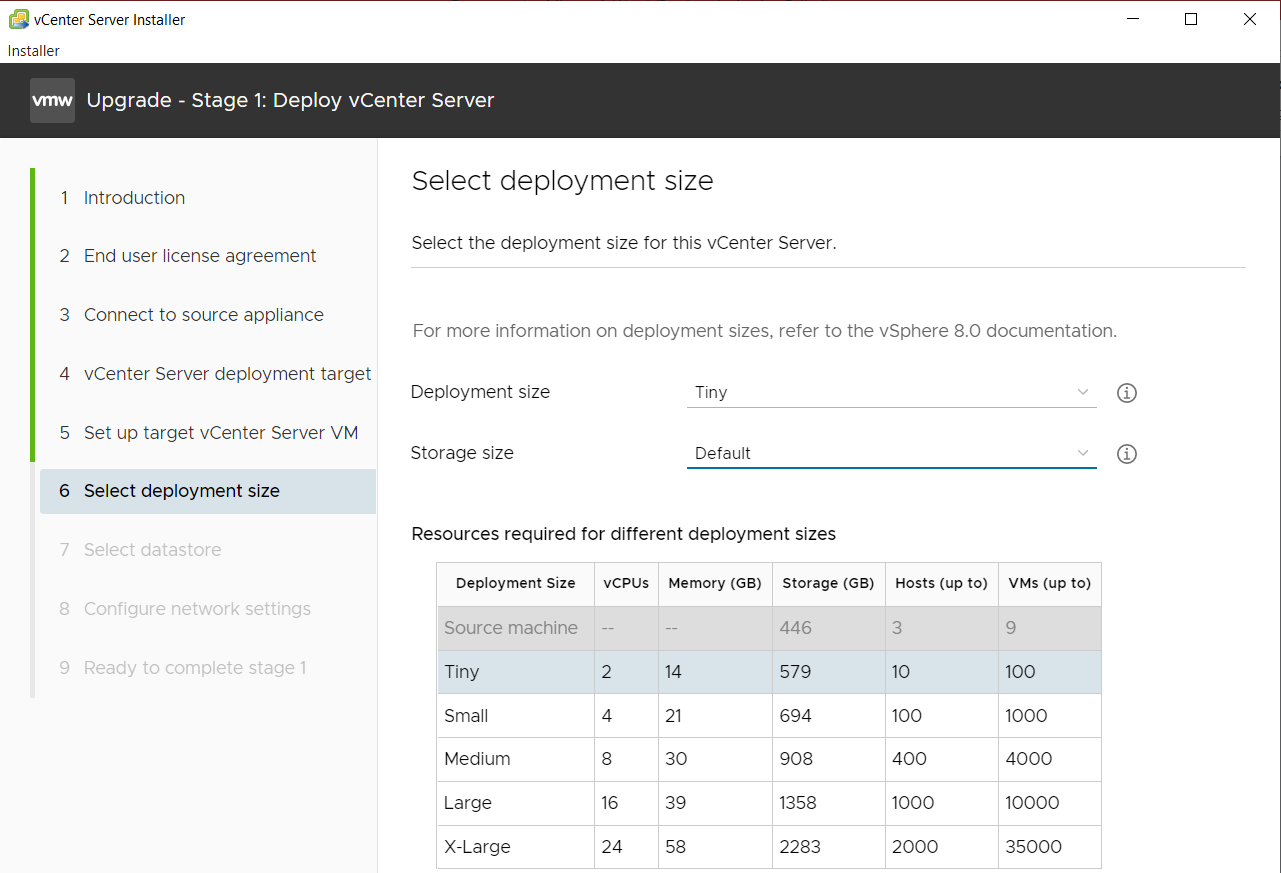The image size is (1281, 873).
Task: Click the X-Large row label in table
Action: click(477, 847)
